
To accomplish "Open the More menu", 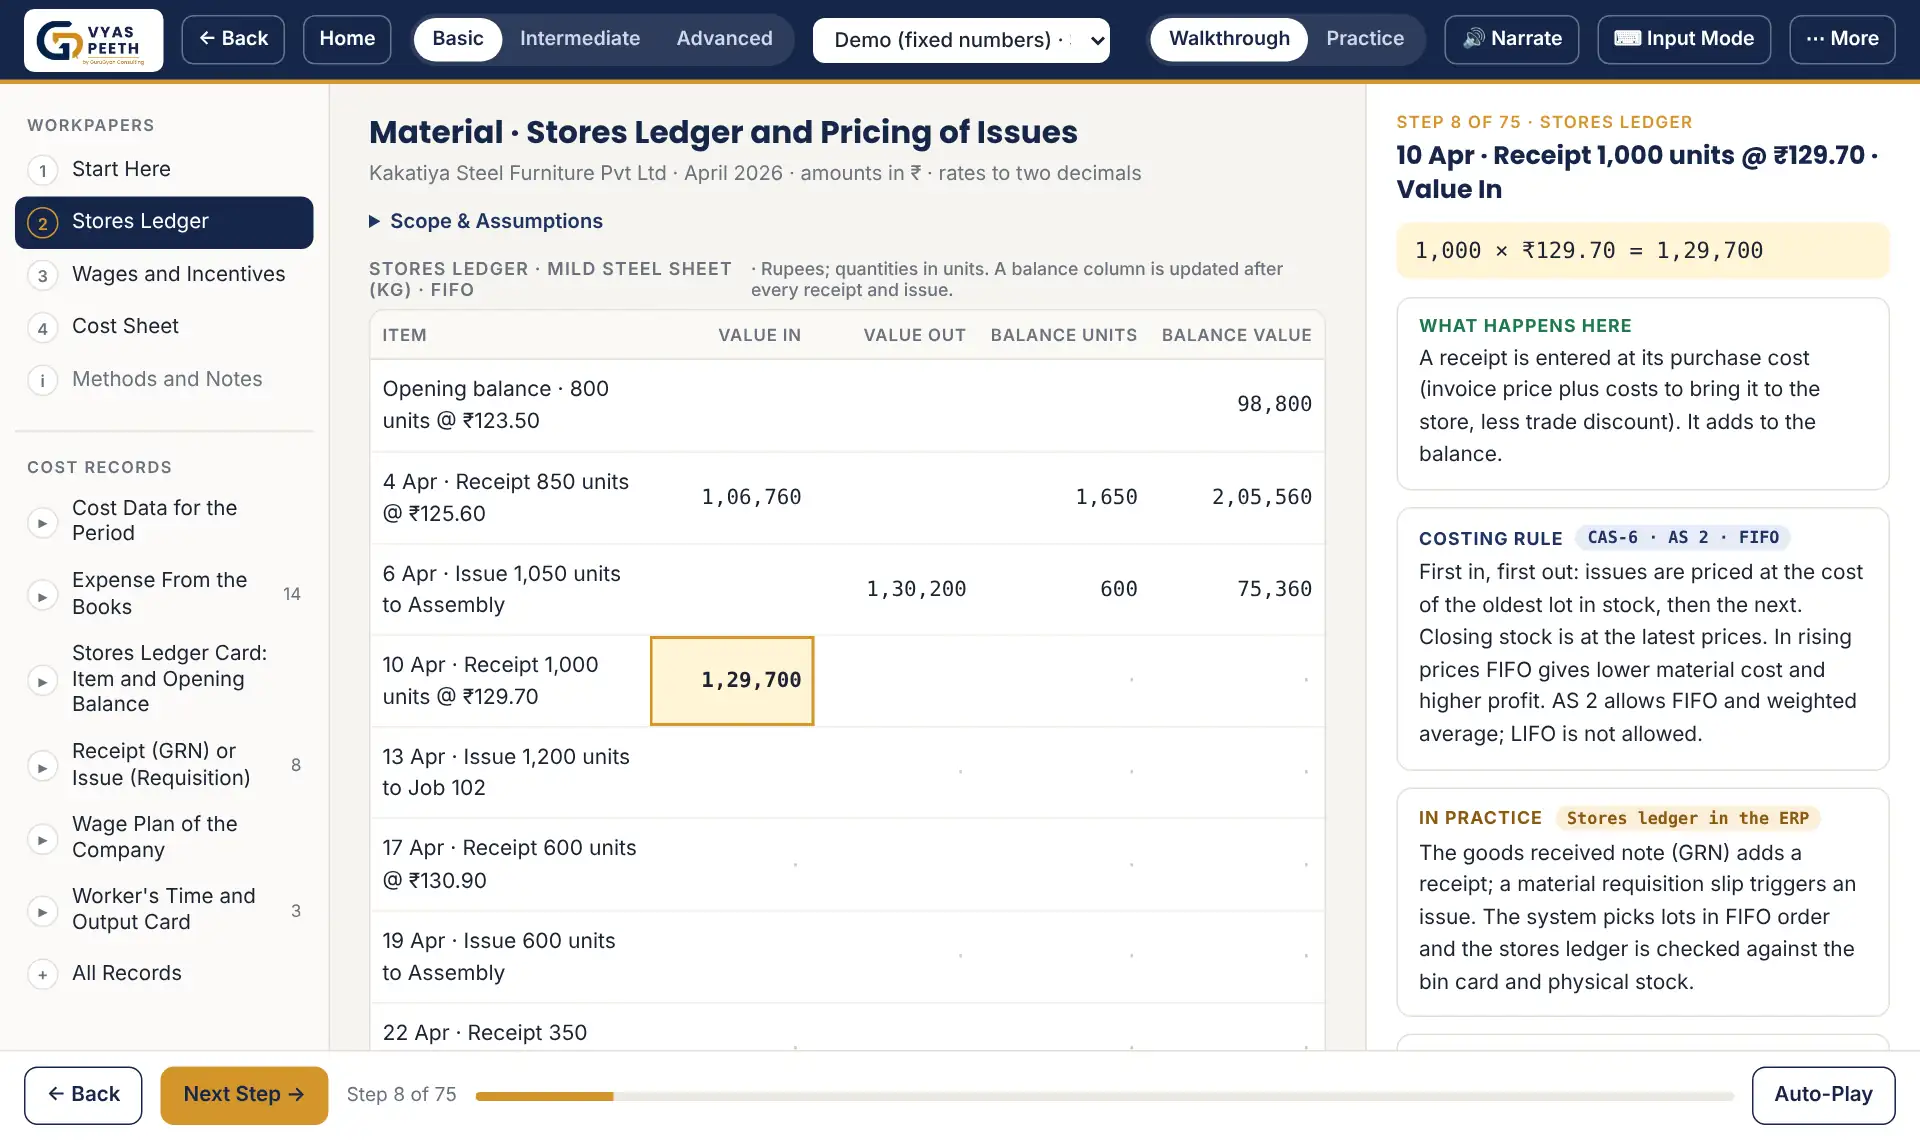I will click(x=1842, y=39).
